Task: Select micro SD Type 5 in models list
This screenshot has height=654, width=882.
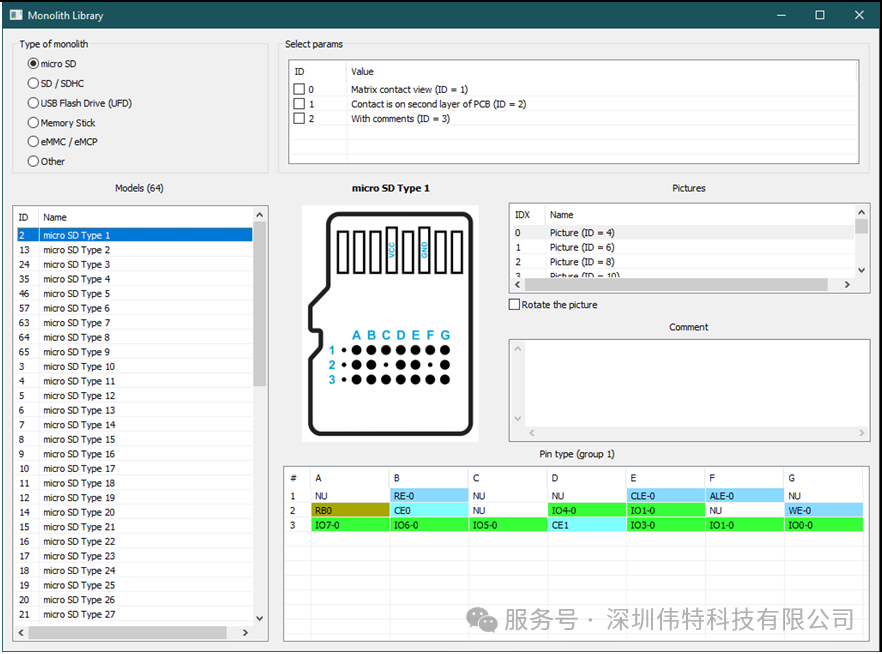Action: pos(77,294)
